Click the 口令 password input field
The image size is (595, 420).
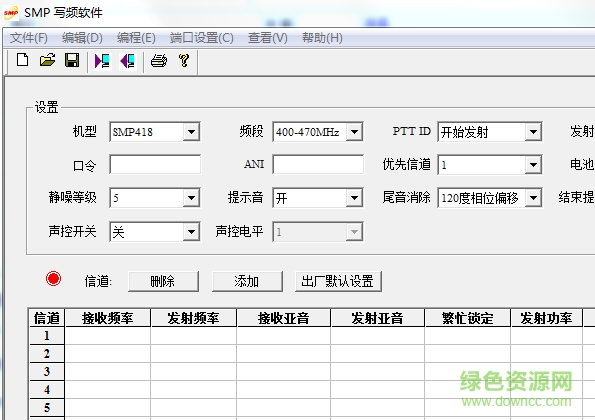coord(155,164)
